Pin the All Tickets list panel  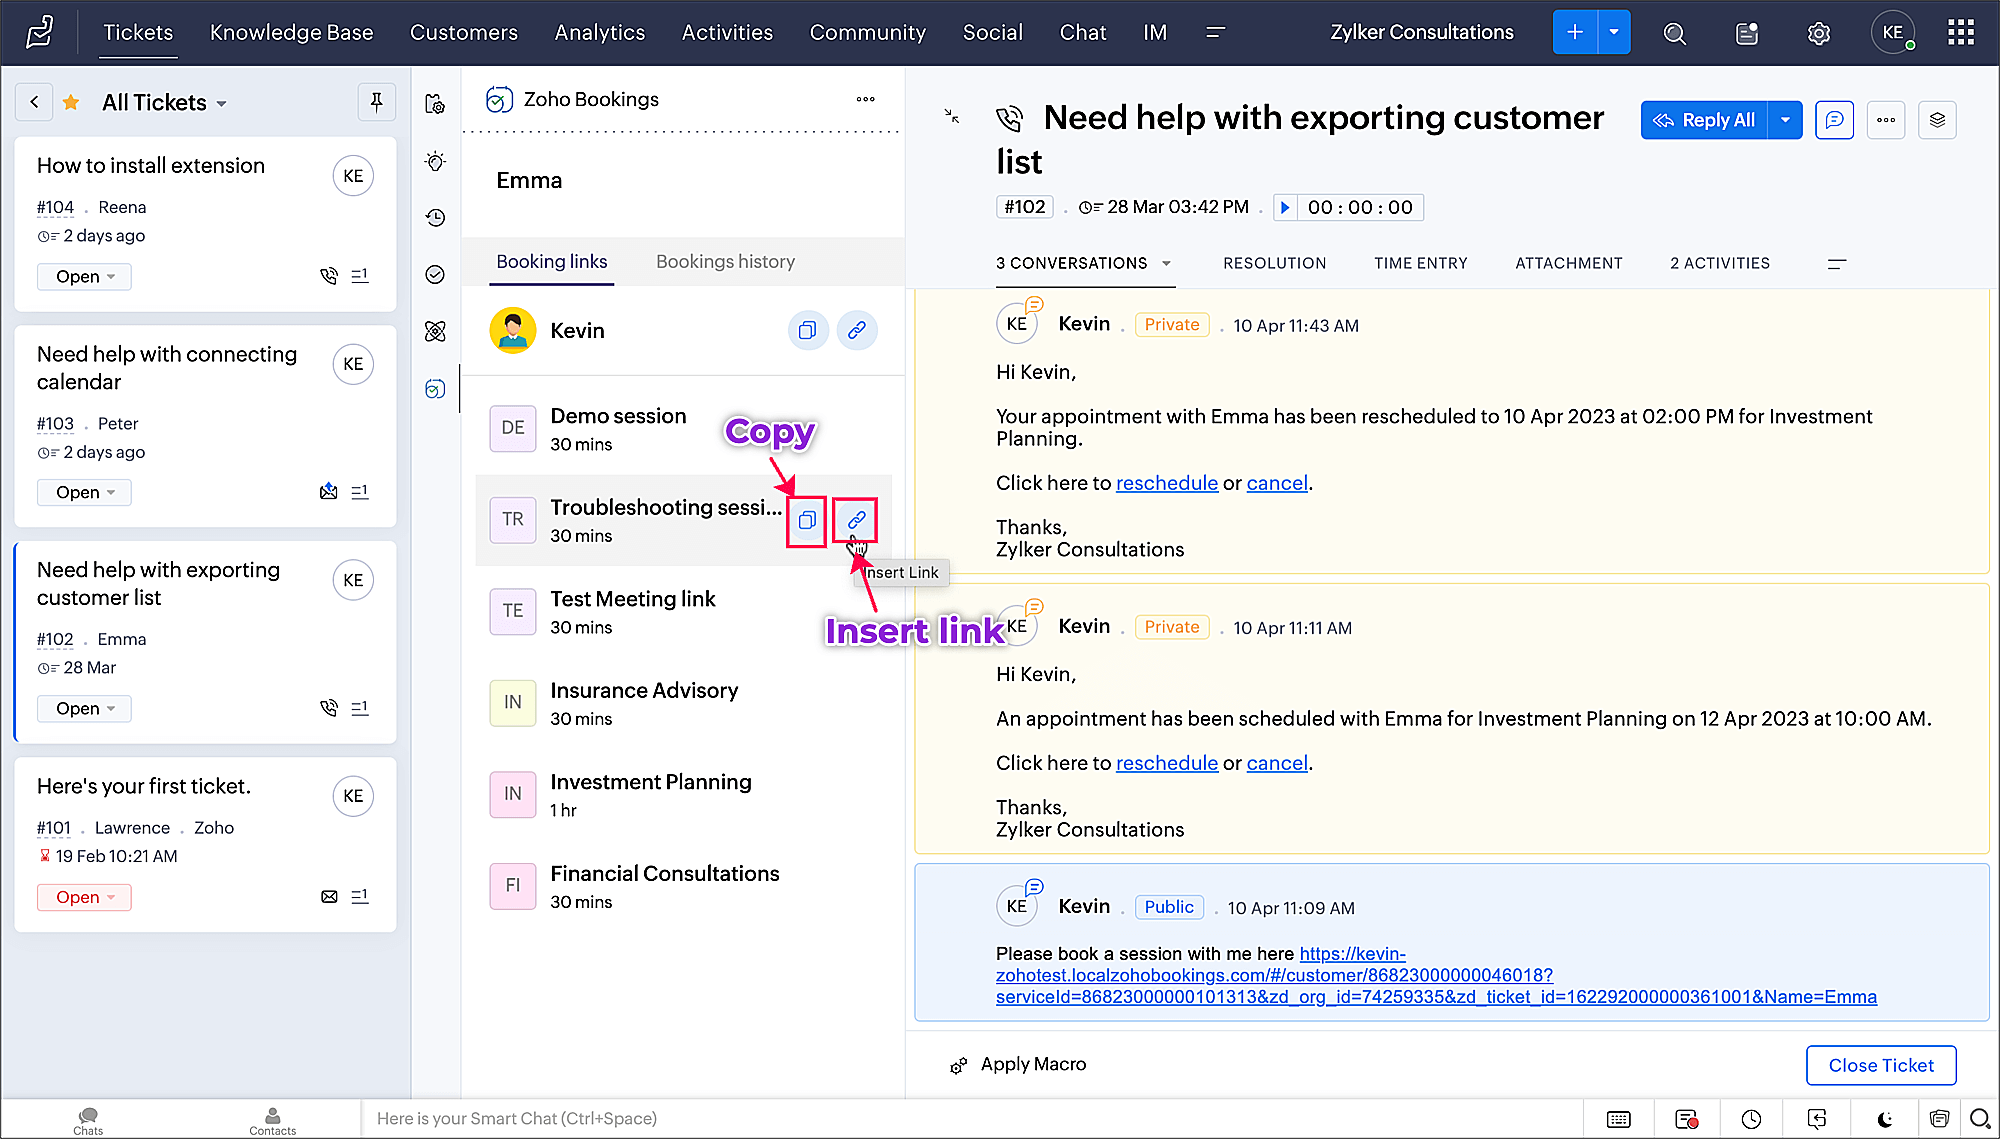pos(376,102)
